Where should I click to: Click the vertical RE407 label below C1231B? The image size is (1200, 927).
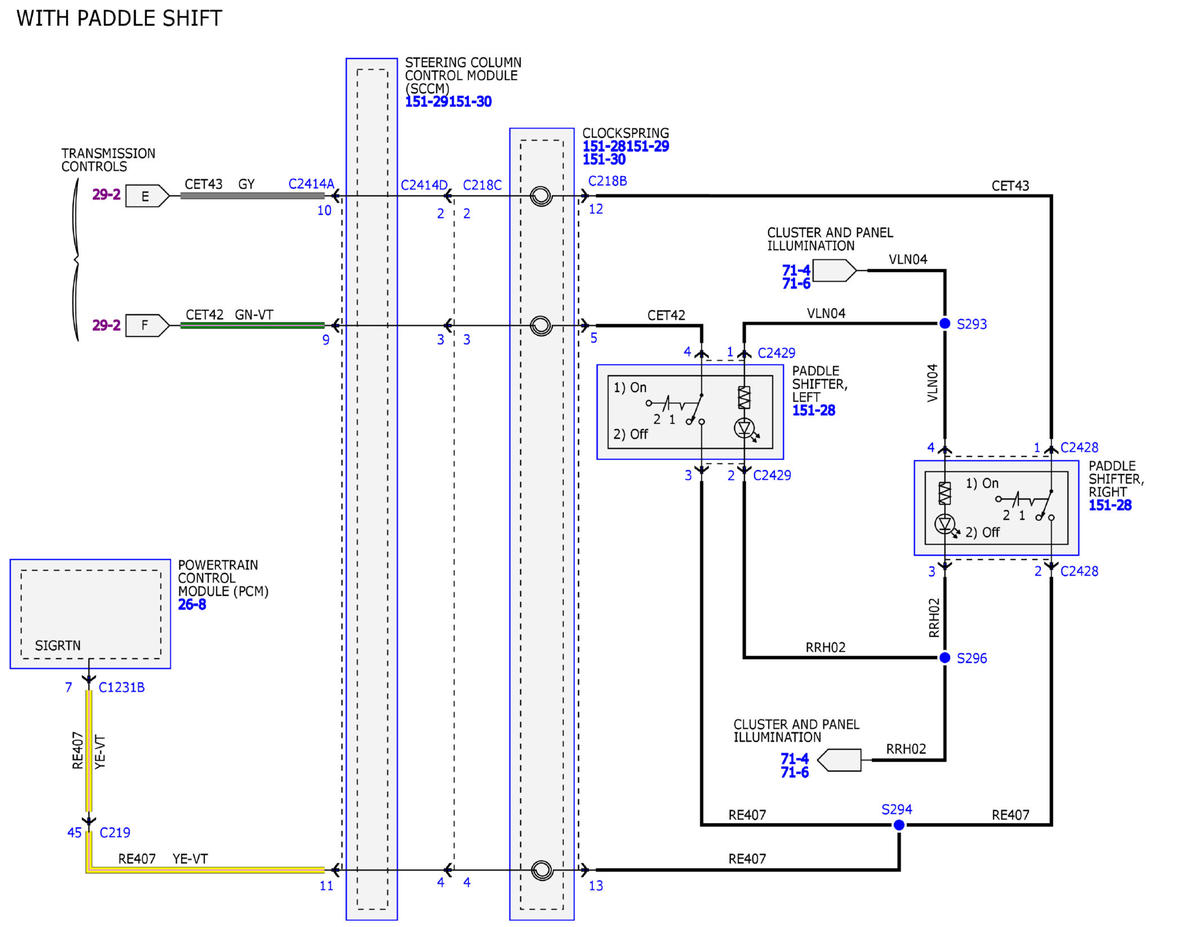click(77, 751)
